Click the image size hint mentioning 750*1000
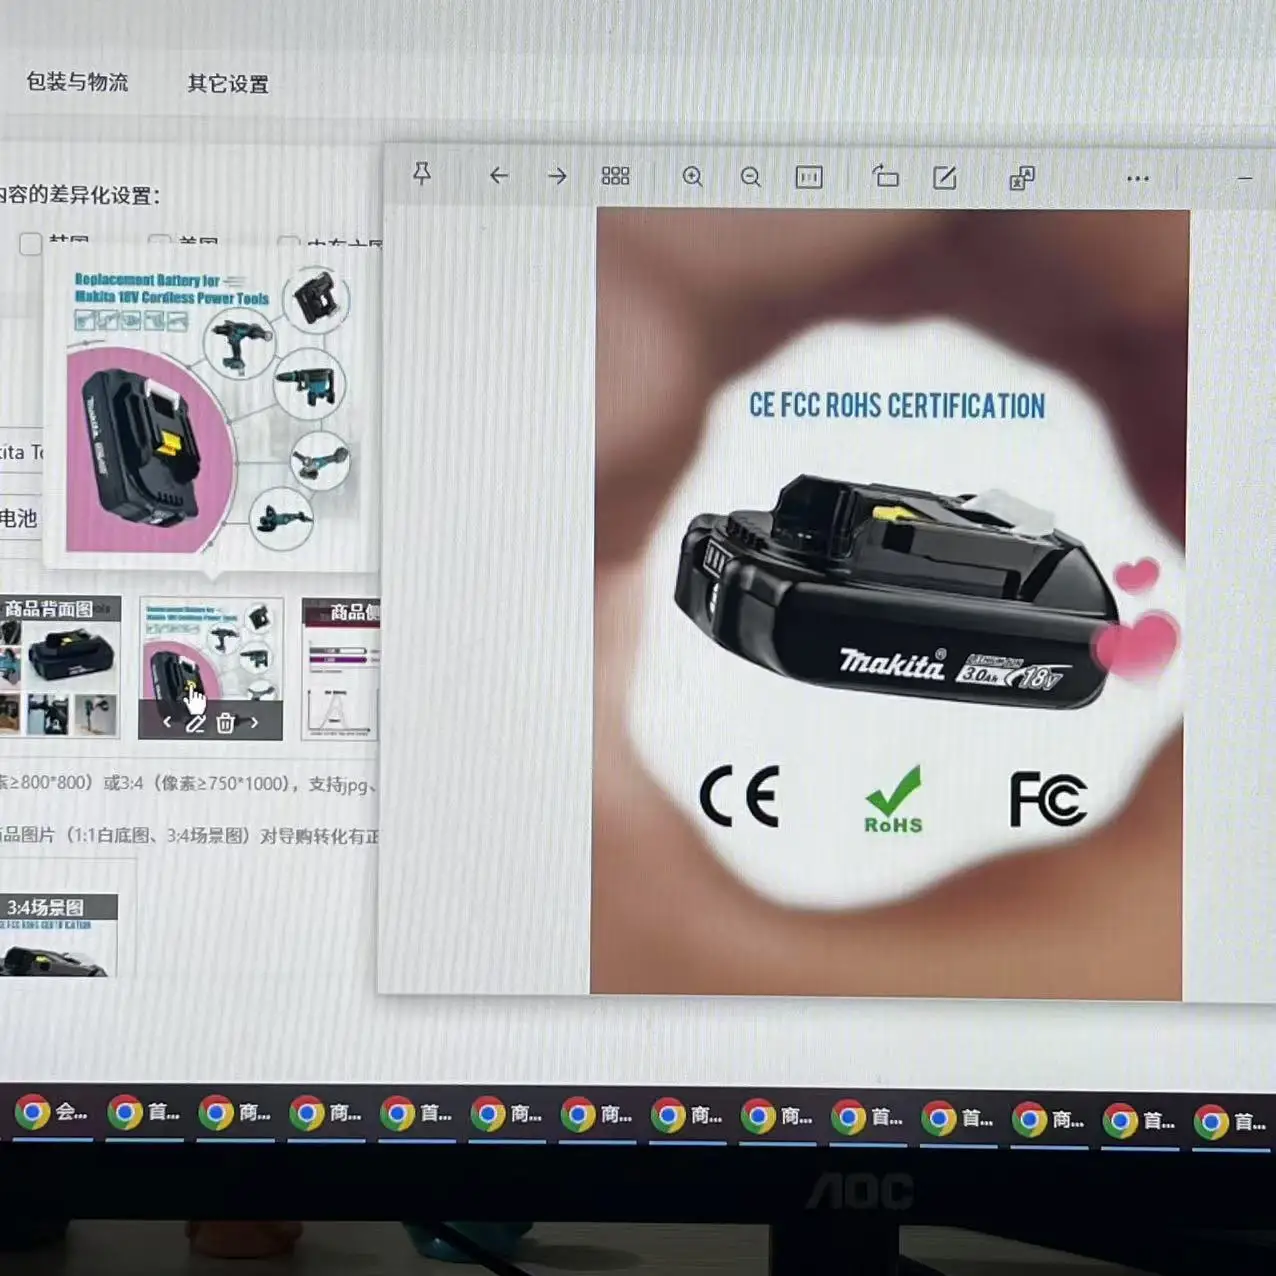1276x1276 pixels. pyautogui.click(x=190, y=783)
